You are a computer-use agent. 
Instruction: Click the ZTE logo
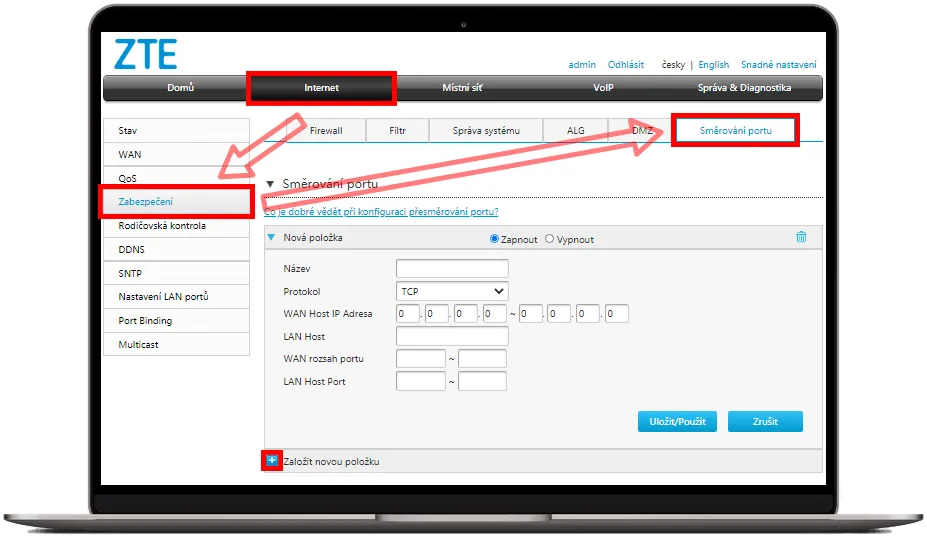click(x=146, y=54)
